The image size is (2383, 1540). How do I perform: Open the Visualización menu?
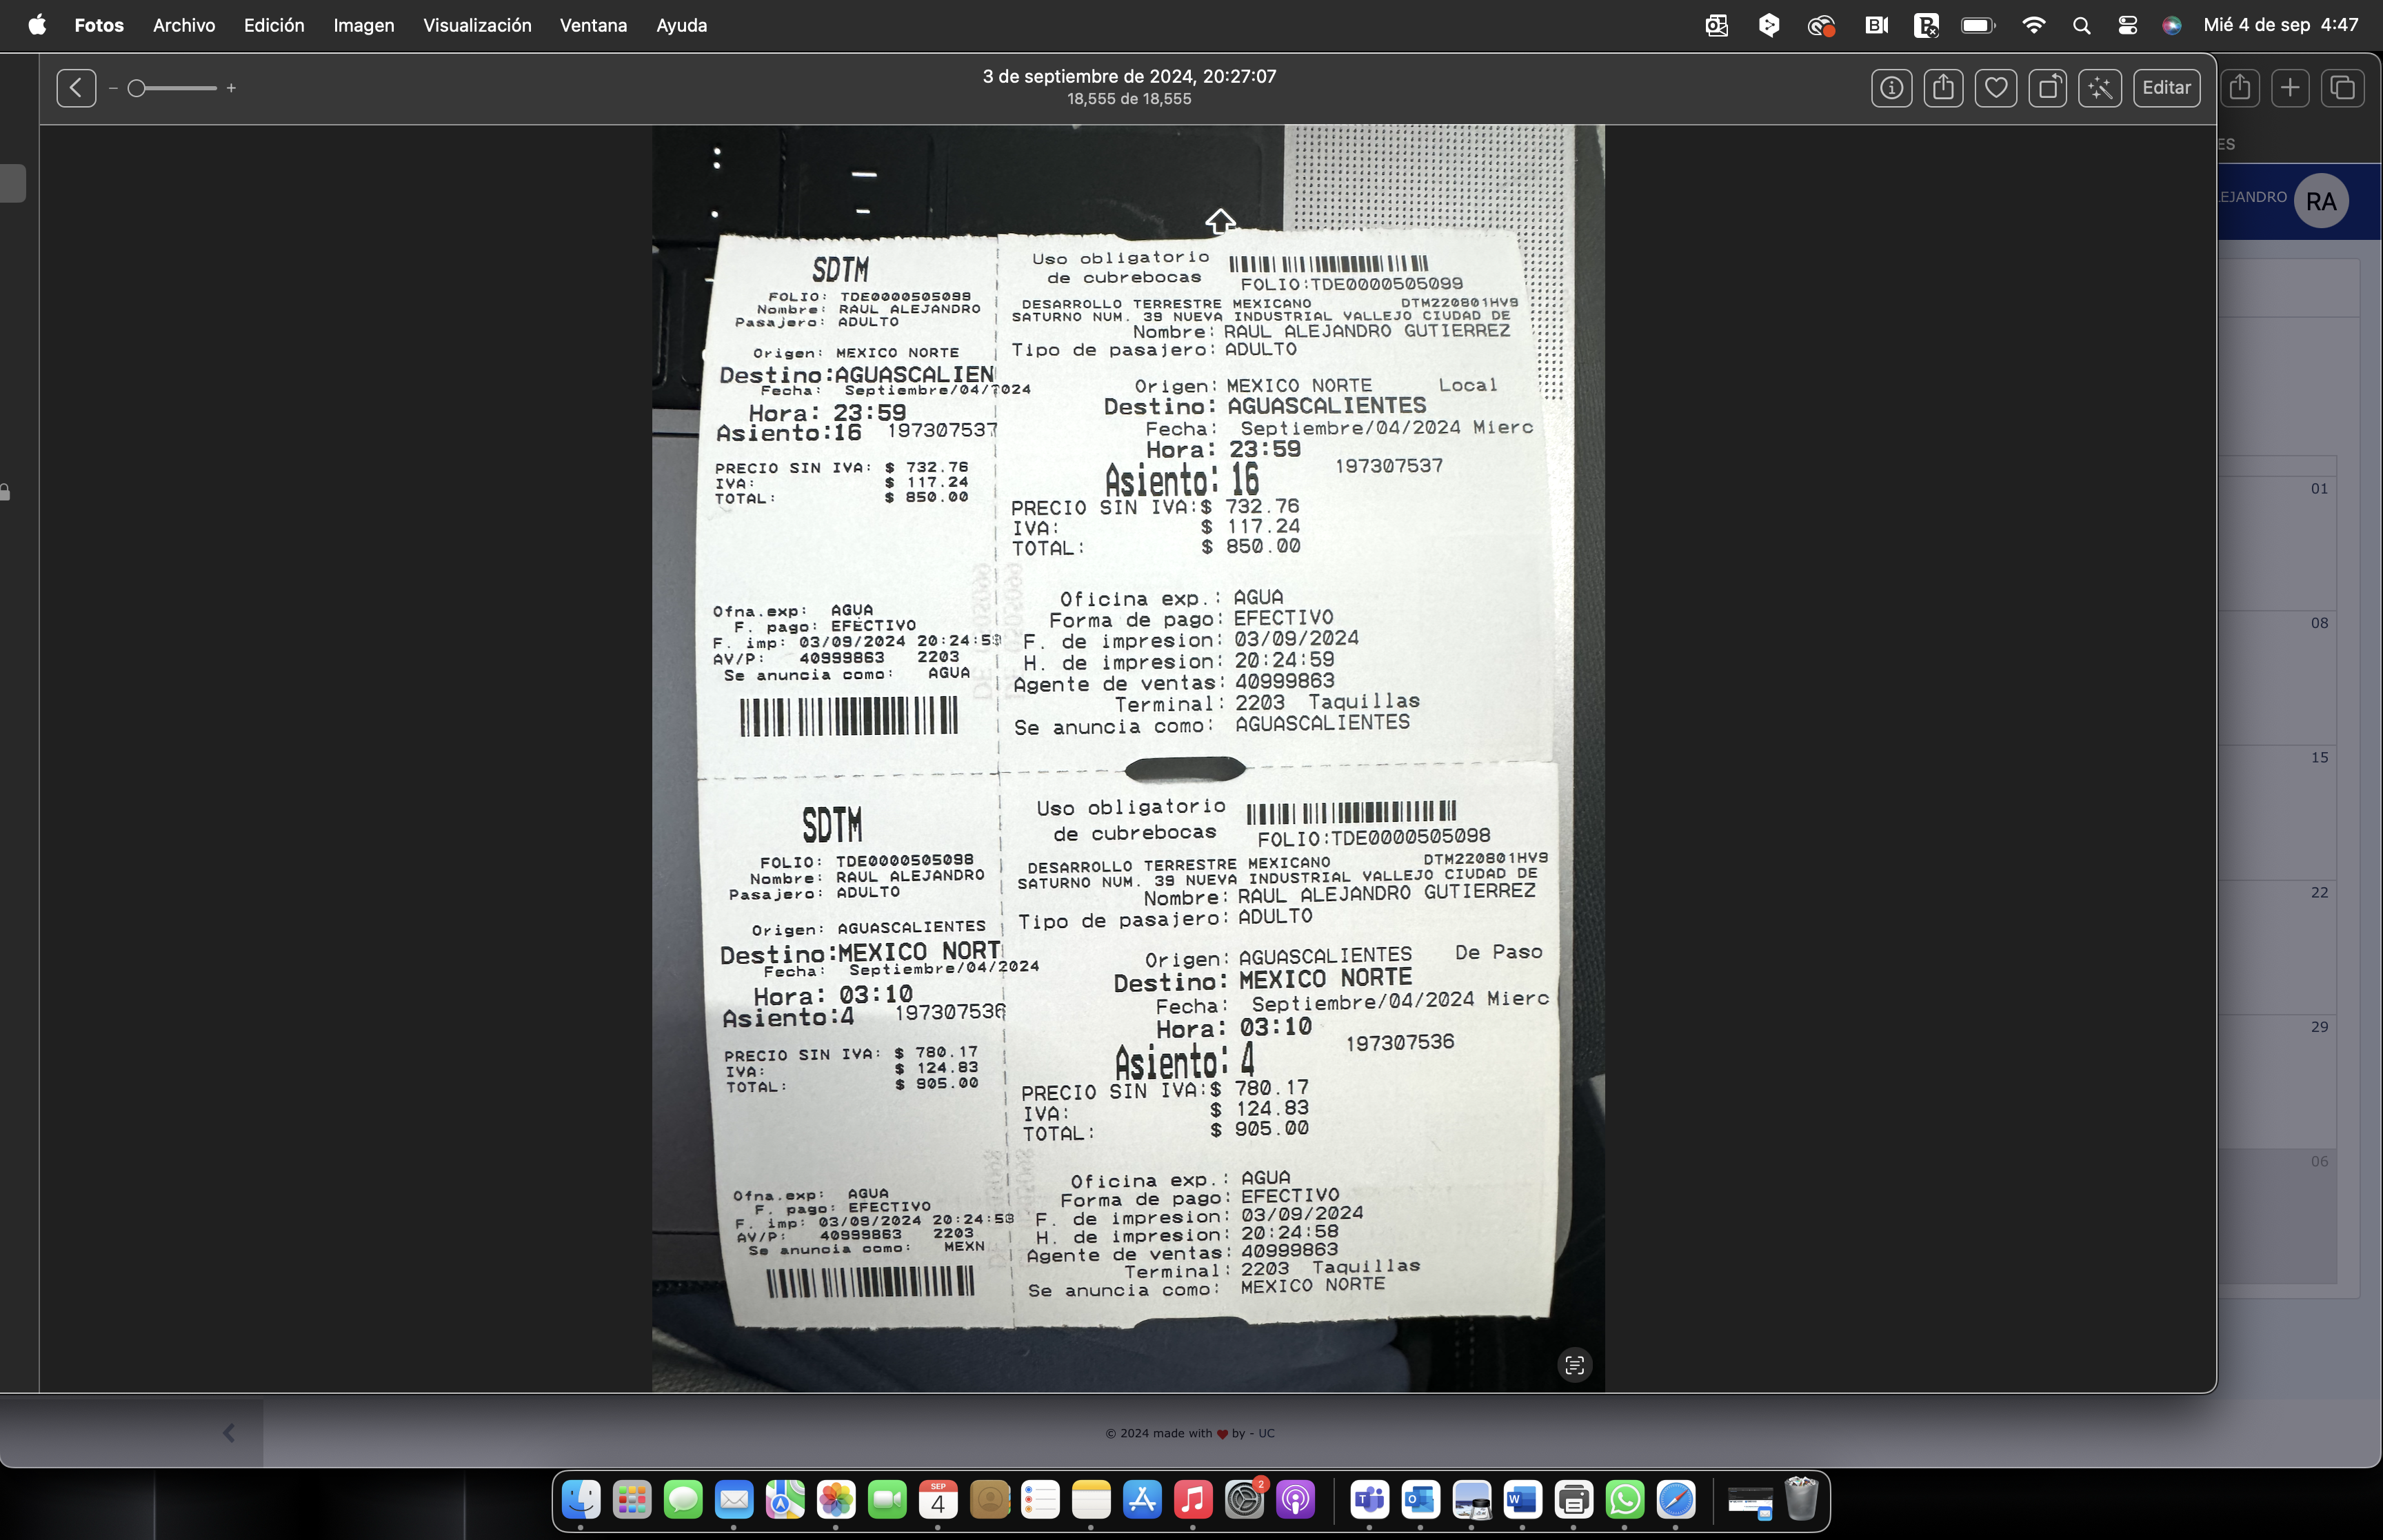click(x=477, y=25)
